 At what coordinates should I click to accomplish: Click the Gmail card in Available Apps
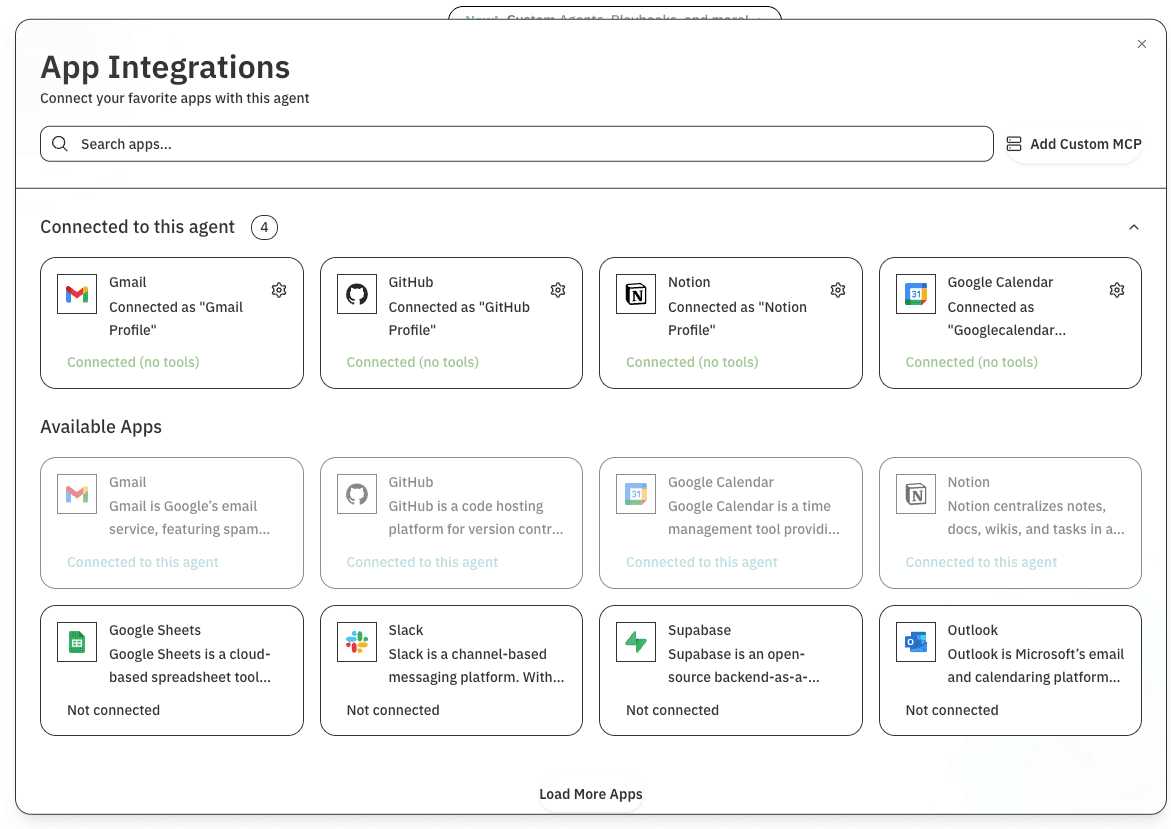(x=171, y=522)
